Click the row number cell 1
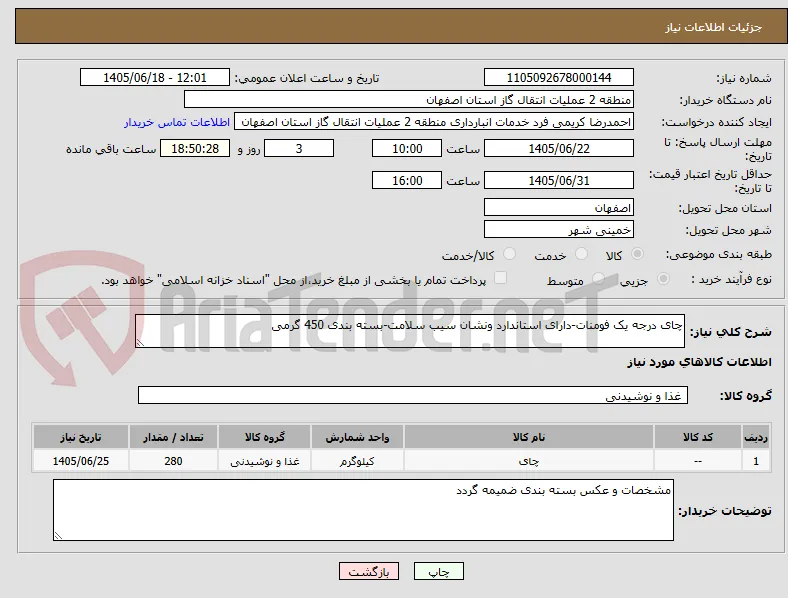Screen dimensions: 788x598 point(756,461)
